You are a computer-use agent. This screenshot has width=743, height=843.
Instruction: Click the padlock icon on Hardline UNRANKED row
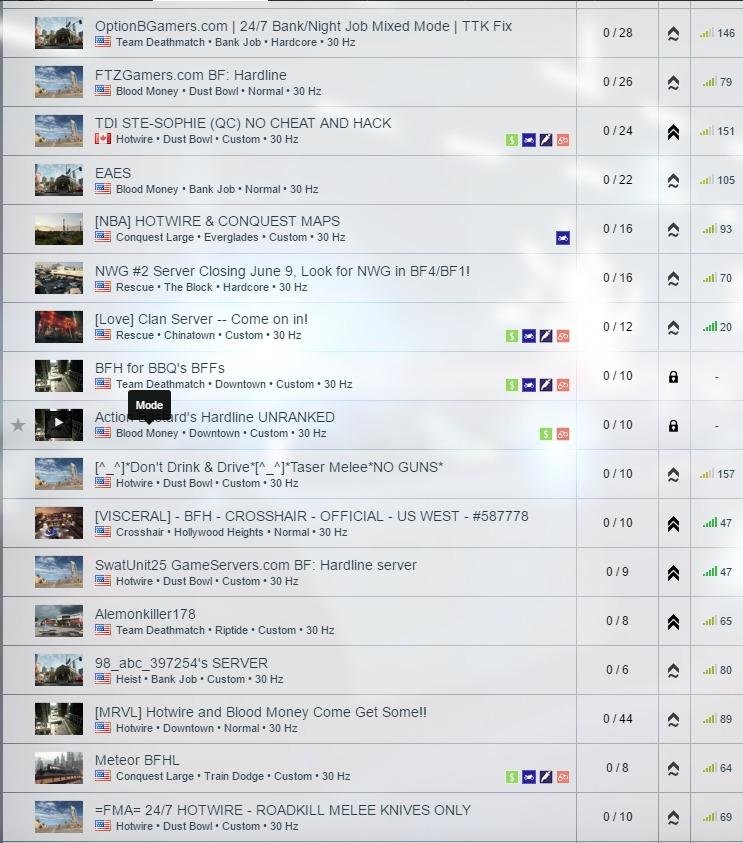tap(673, 426)
